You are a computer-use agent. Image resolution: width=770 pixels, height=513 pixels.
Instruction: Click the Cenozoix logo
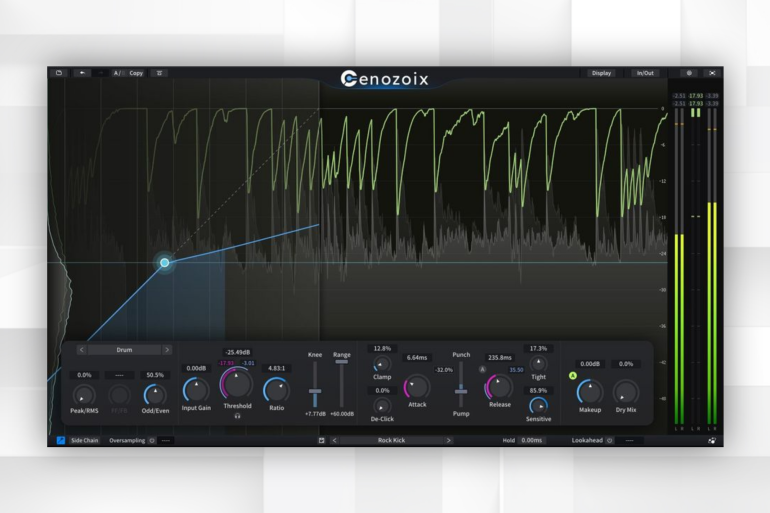point(385,79)
